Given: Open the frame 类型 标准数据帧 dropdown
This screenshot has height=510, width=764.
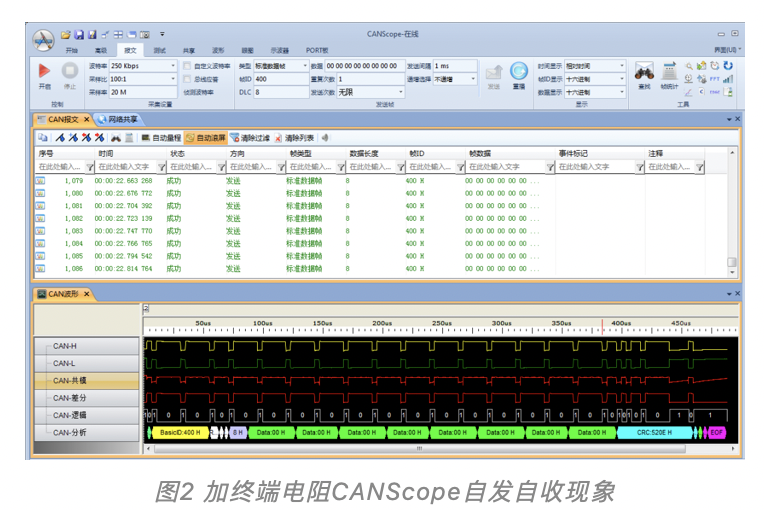Looking at the screenshot, I should click(305, 66).
